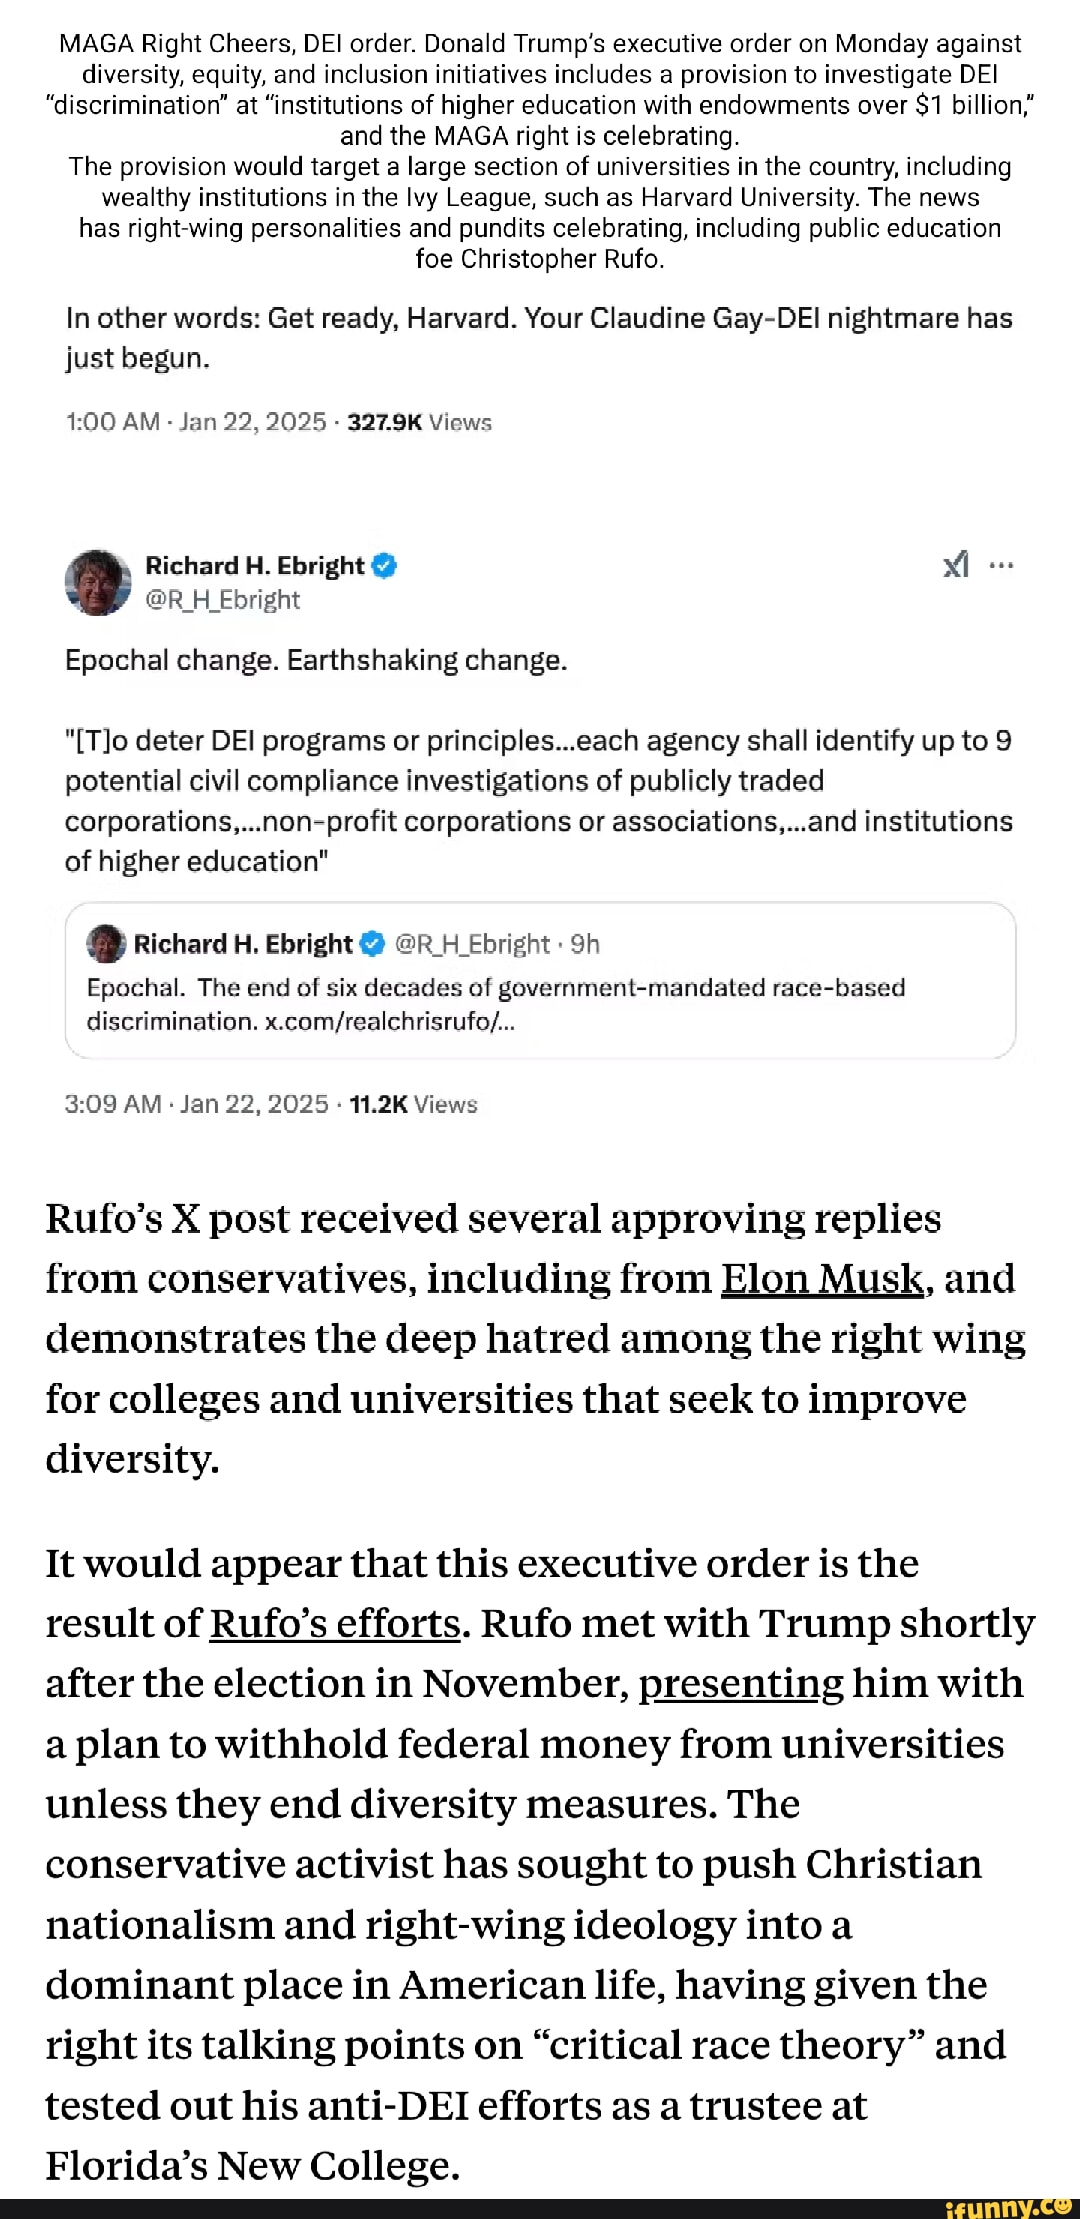Click the 9h timestamp in the quoted post
The height and width of the screenshot is (2219, 1080).
585,944
